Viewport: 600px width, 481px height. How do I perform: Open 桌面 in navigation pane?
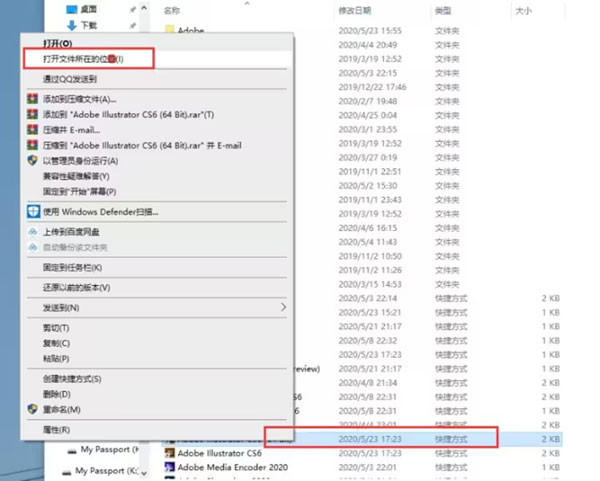[89, 10]
